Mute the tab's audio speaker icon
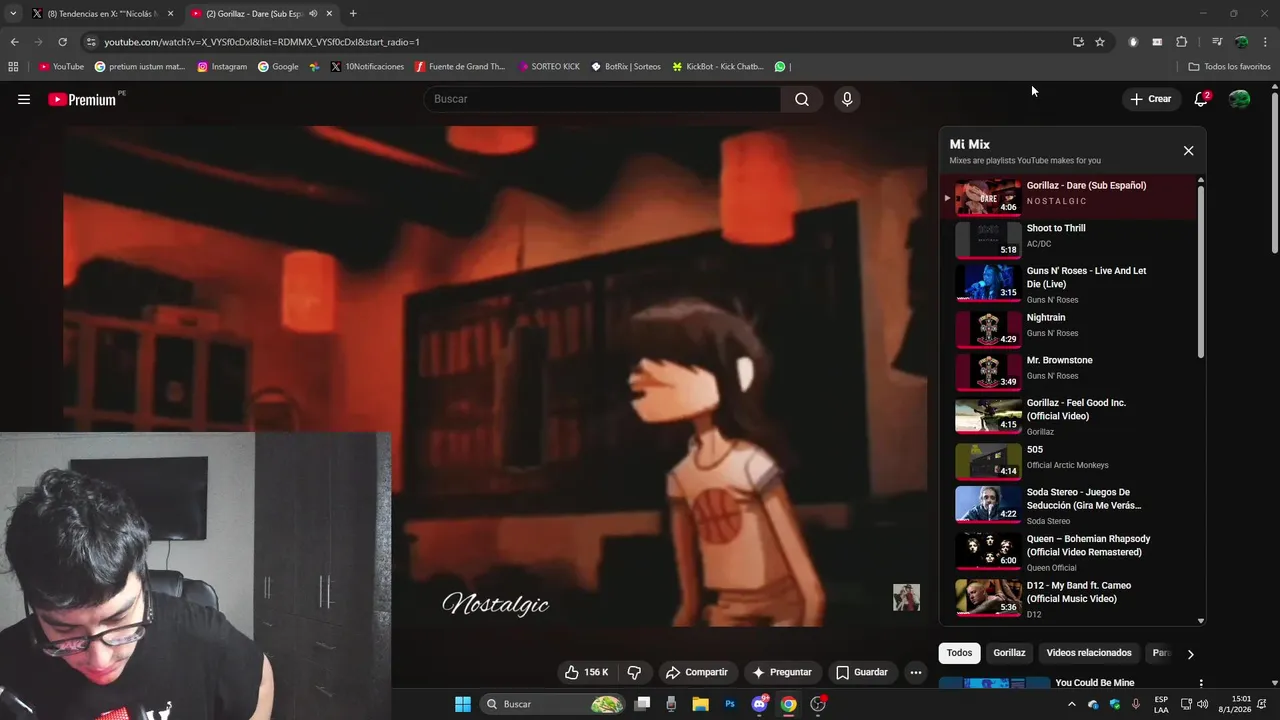 point(313,14)
